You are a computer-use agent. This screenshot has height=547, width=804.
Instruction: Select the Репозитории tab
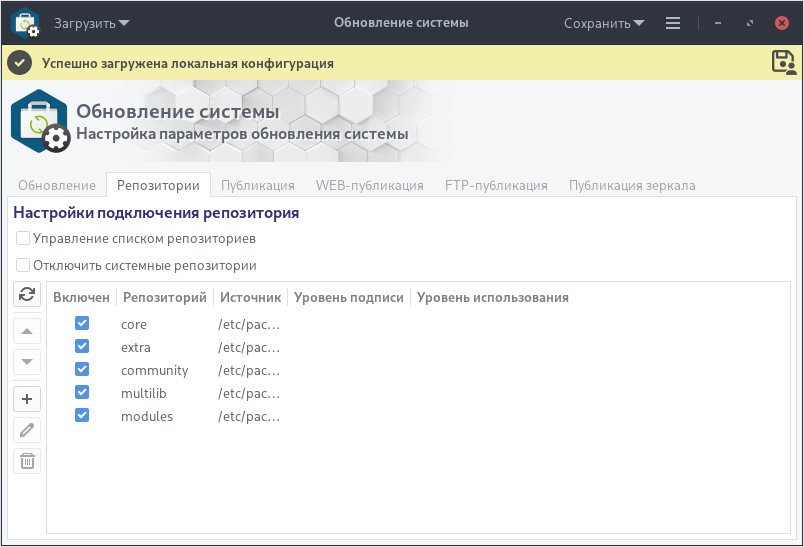tap(158, 185)
